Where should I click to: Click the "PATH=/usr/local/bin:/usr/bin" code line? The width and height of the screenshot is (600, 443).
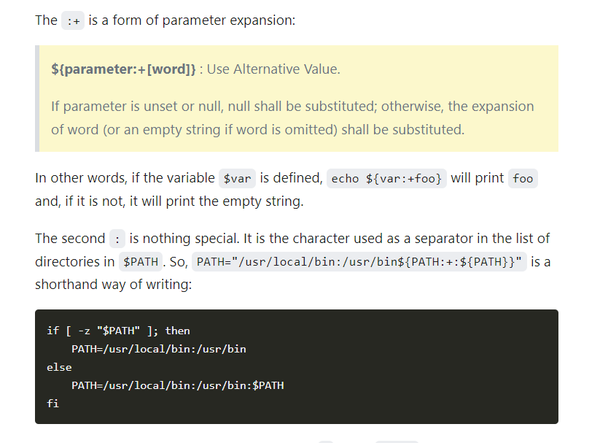159,349
